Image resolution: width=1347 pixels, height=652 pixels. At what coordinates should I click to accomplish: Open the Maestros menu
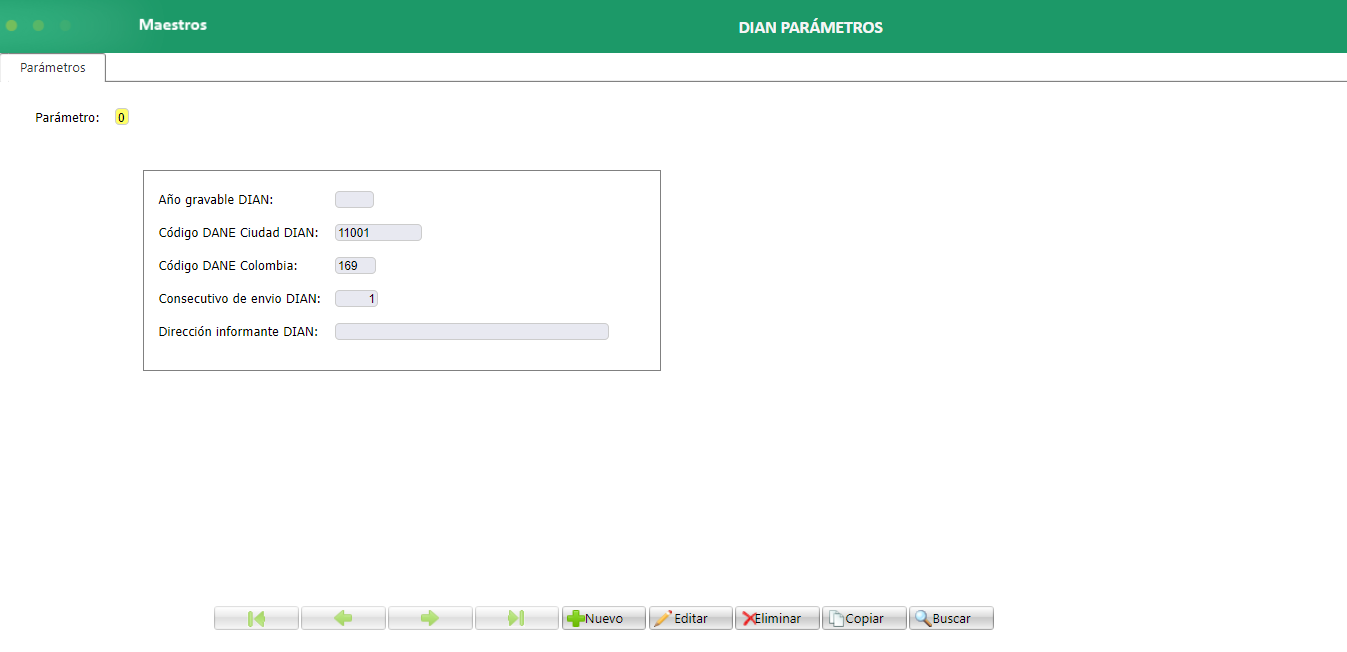(173, 25)
